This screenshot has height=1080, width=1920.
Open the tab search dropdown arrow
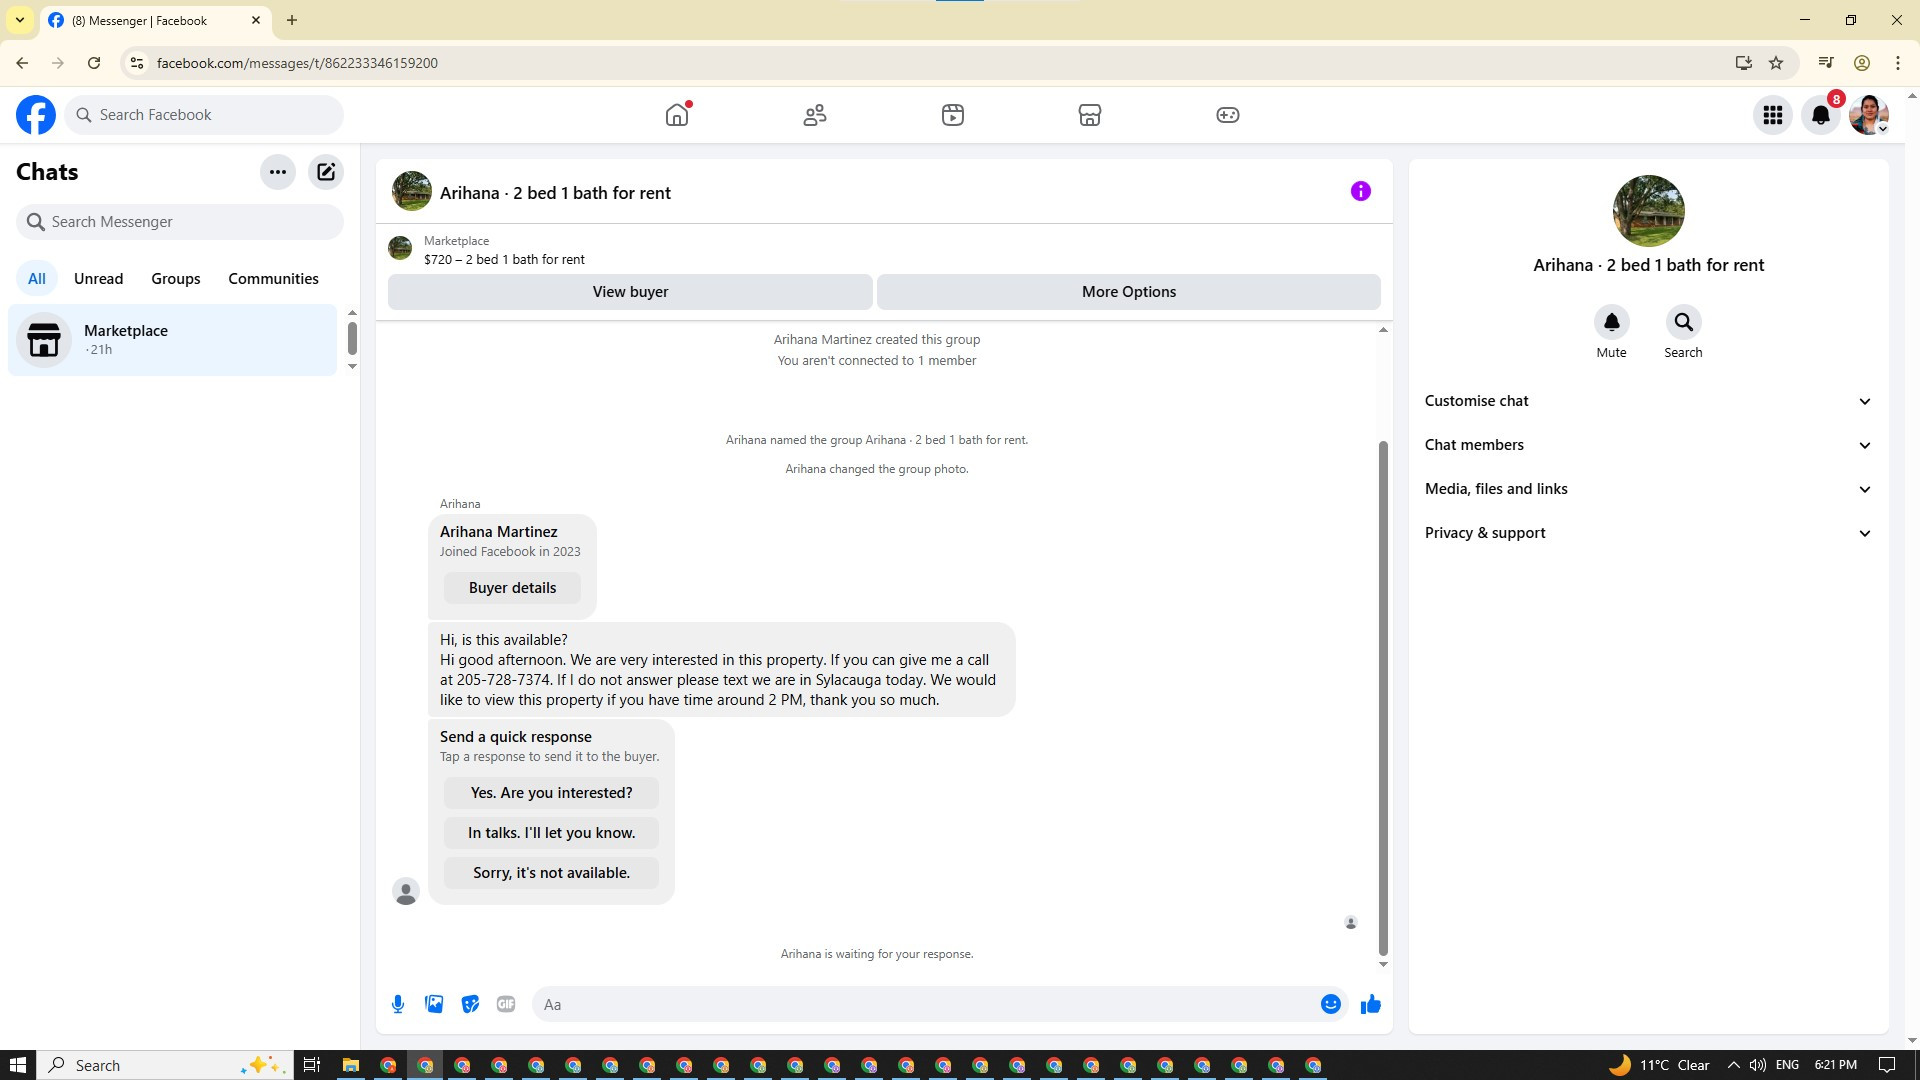pos(19,20)
